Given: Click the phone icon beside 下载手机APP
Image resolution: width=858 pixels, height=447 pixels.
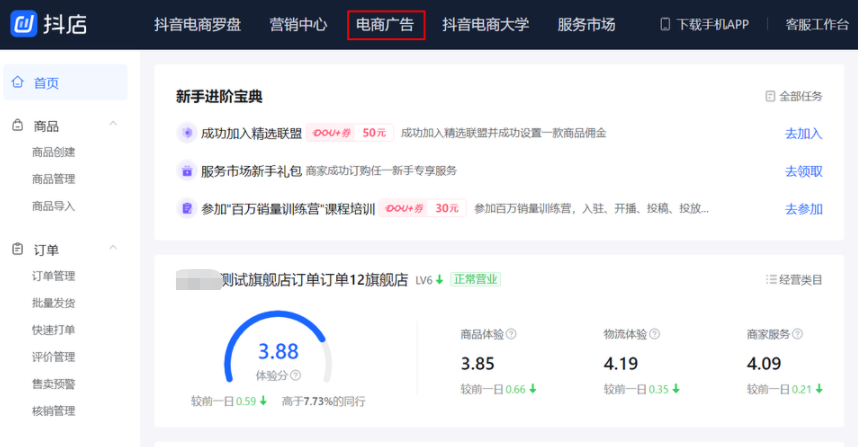Looking at the screenshot, I should click(x=665, y=24).
